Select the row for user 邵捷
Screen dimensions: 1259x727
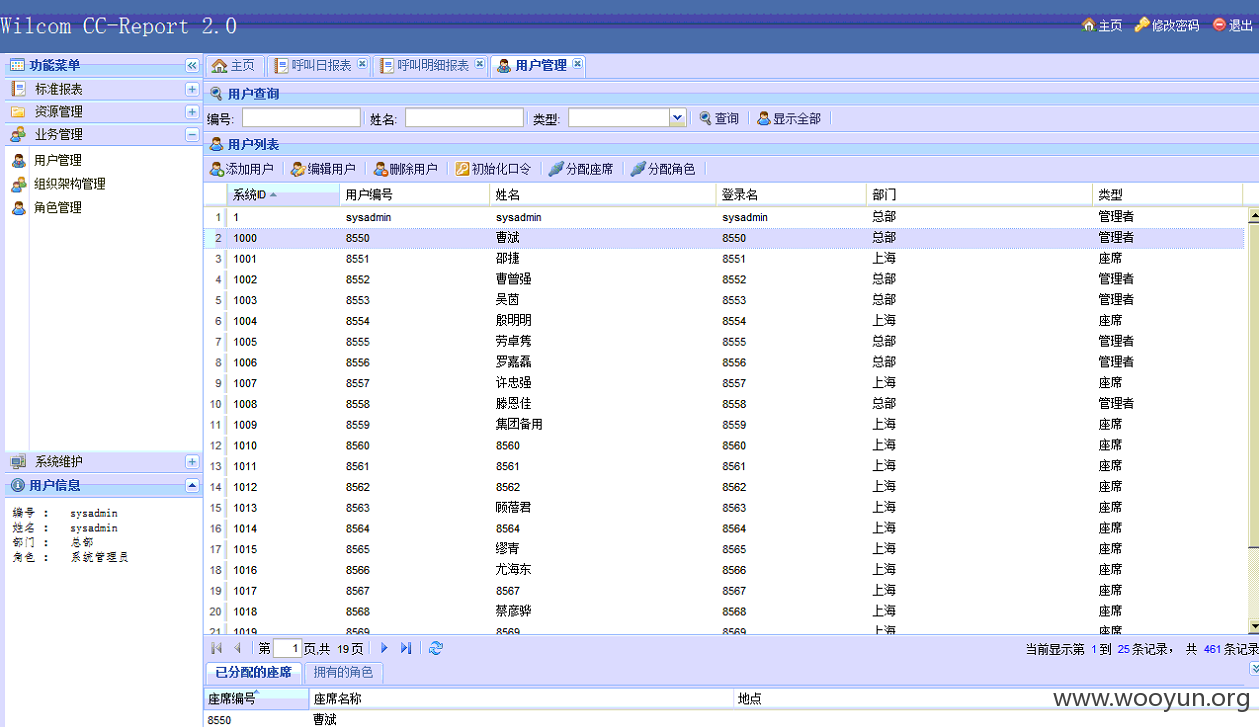pyautogui.click(x=725, y=259)
